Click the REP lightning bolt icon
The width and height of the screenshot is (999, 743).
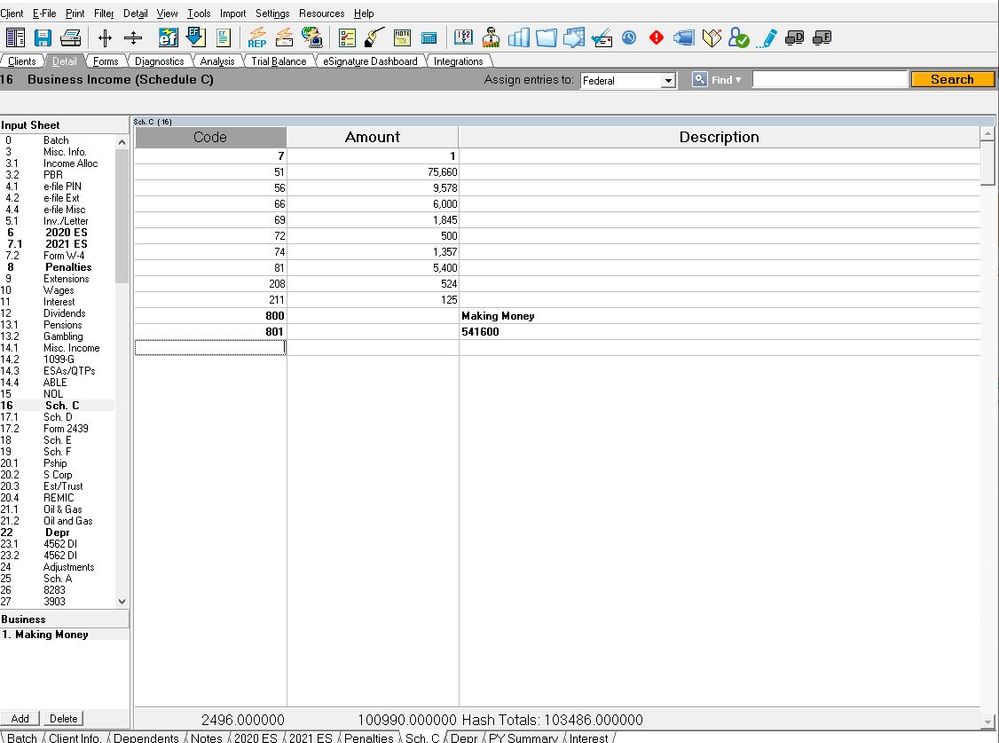(257, 38)
